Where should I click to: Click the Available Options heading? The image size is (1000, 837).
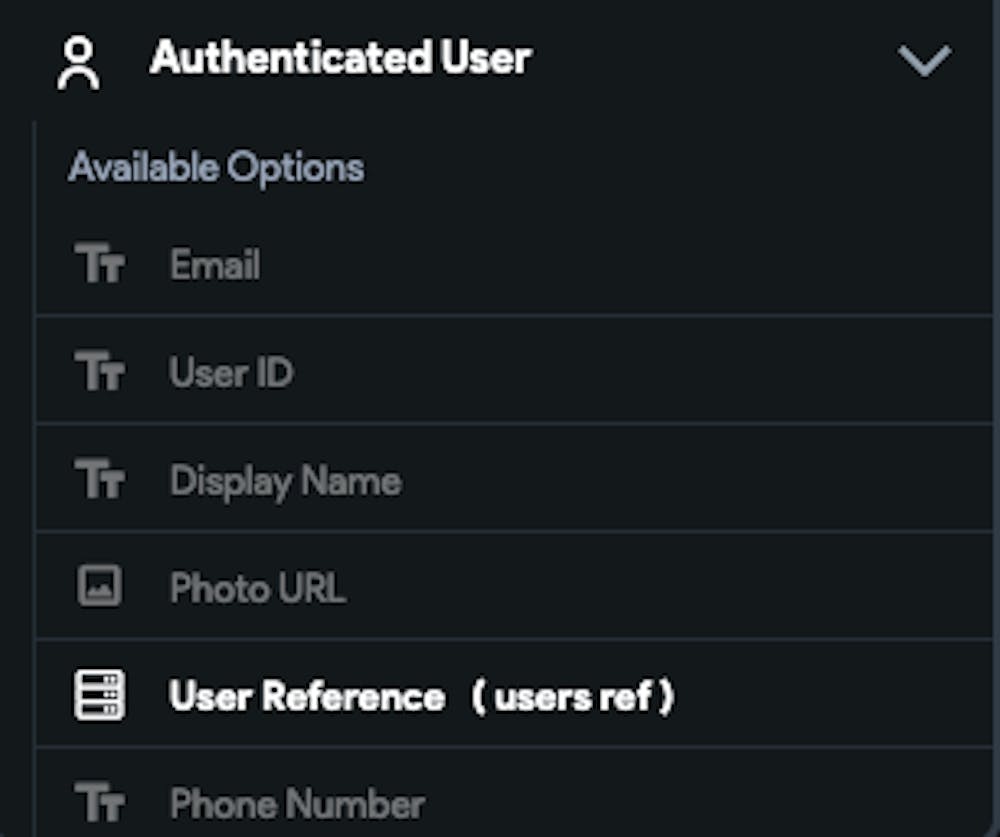point(216,167)
